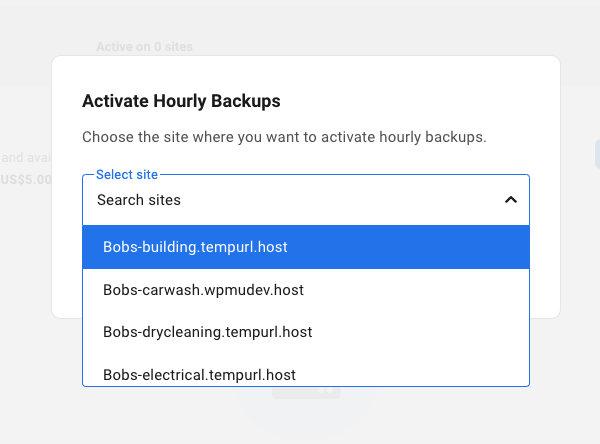Viewport: 600px width, 444px height.
Task: Select the Bobs-electrical.tempurl.host entry
Action: pos(199,374)
